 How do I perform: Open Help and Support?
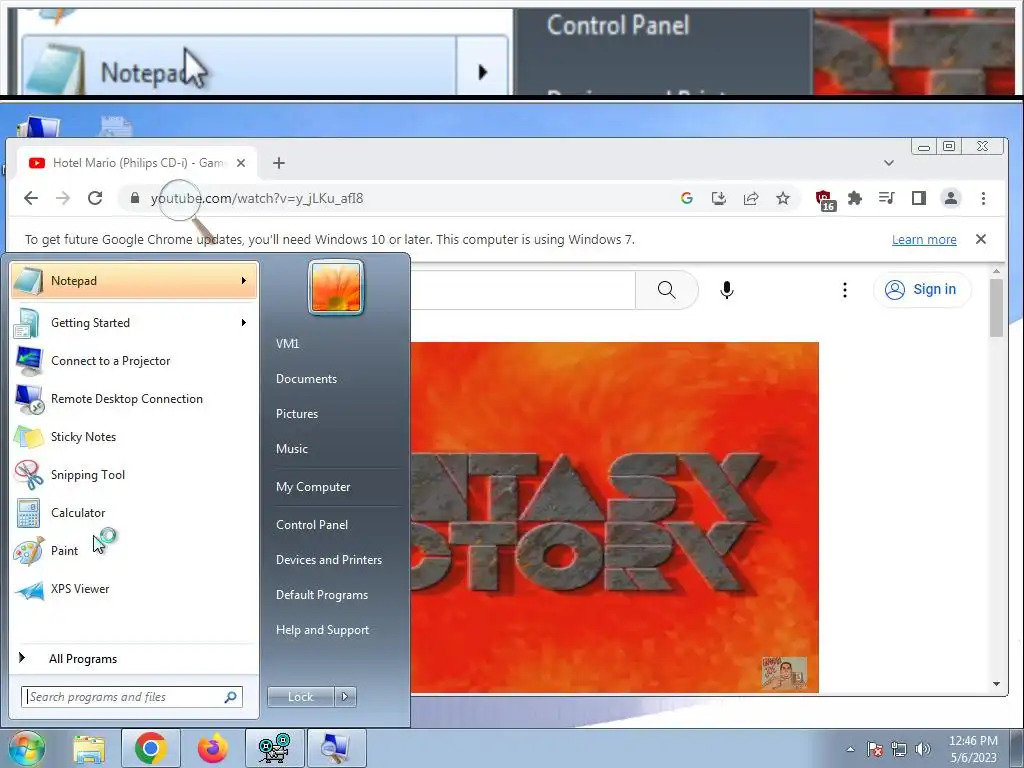point(322,630)
